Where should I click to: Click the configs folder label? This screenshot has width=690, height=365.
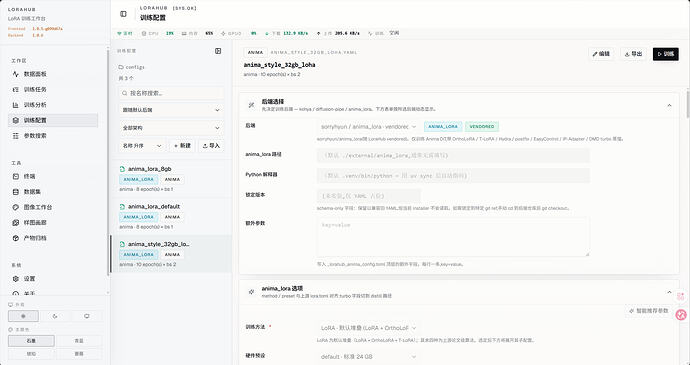(x=132, y=67)
